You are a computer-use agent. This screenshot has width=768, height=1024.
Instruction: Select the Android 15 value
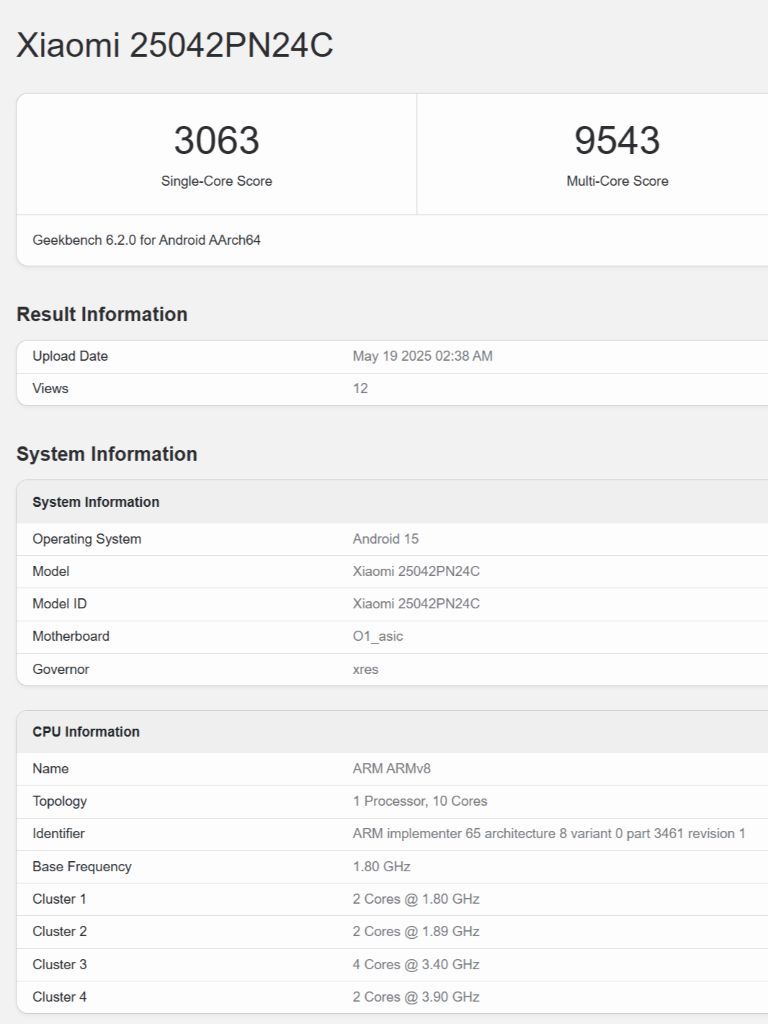385,539
